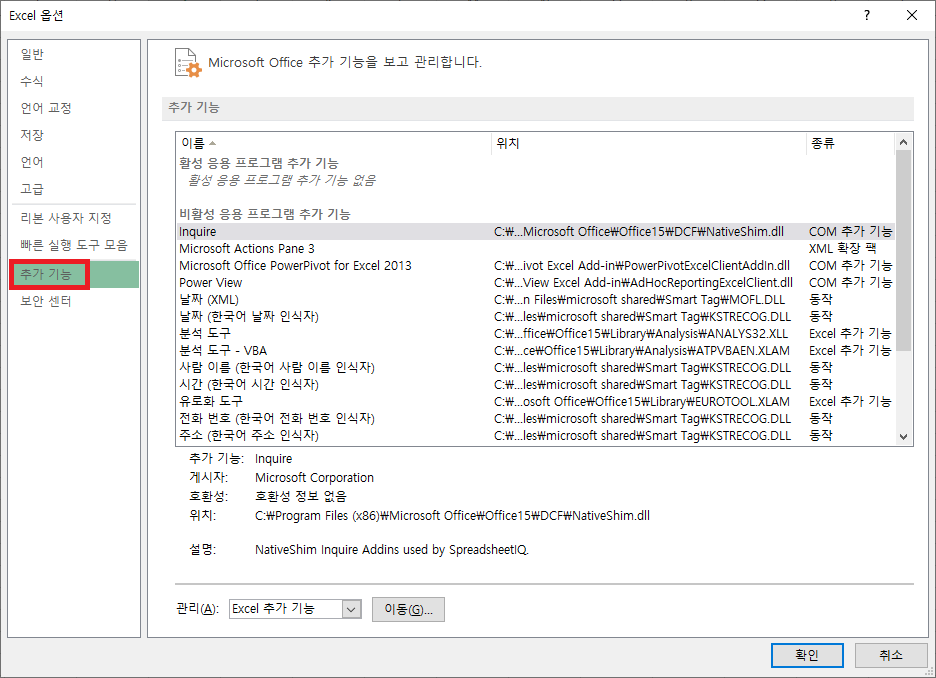Image resolution: width=936 pixels, height=678 pixels.
Task: Click the add-in list scroll up arrow
Action: tap(903, 142)
